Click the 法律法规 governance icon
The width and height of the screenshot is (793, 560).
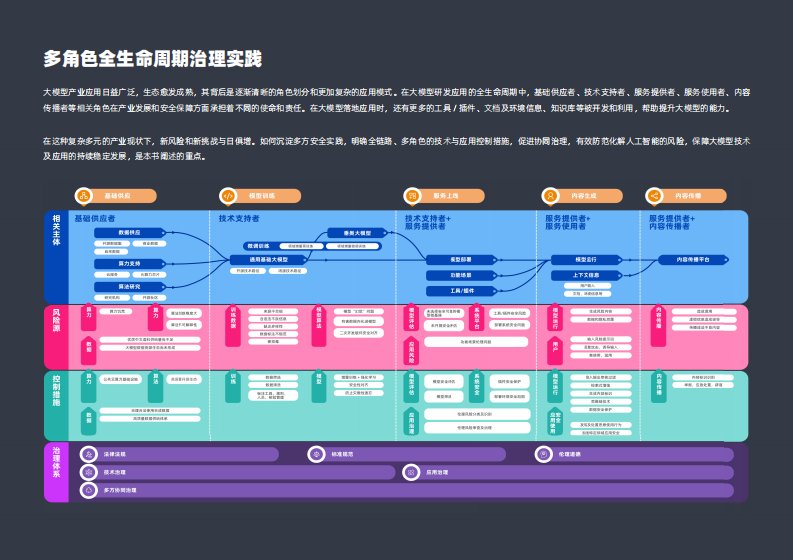pos(88,454)
